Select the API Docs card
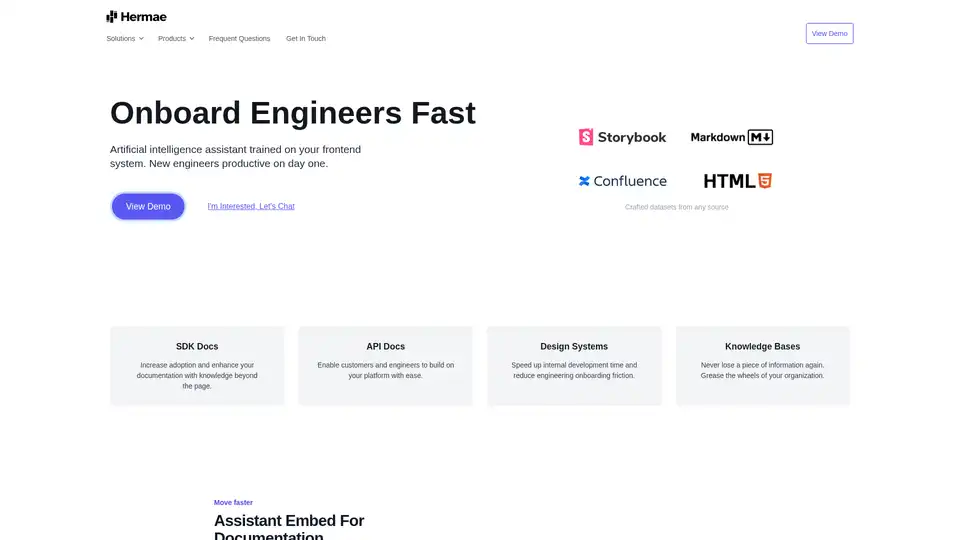Viewport: 960px width, 540px height. click(x=385, y=365)
